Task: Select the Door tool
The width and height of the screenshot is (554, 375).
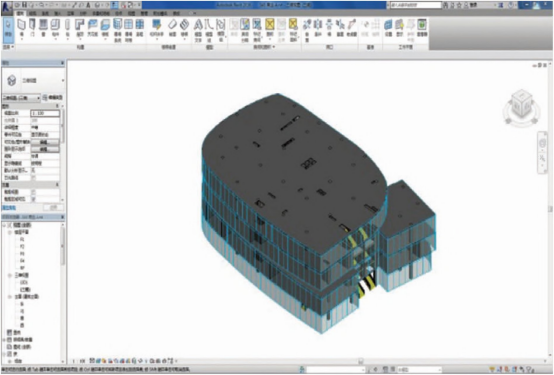Action: (33, 28)
